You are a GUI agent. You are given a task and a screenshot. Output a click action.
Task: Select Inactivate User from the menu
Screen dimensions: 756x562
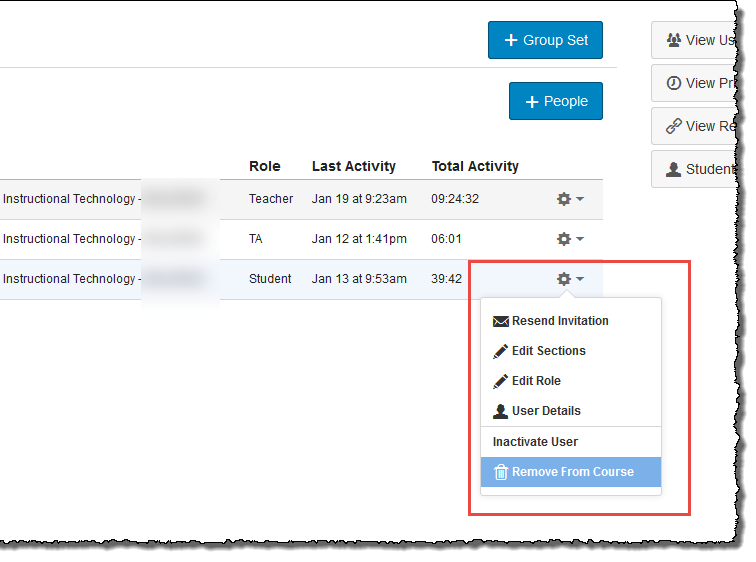tap(535, 442)
